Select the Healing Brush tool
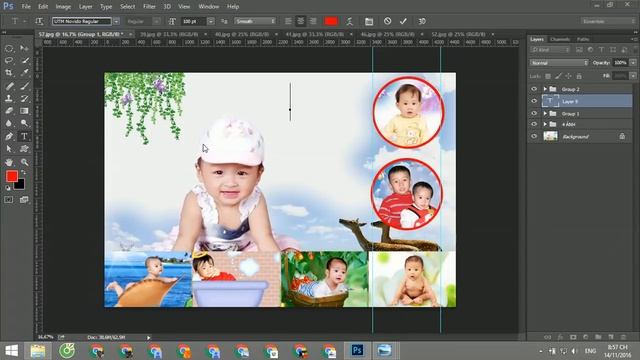This screenshot has height=360, width=640. coord(9,86)
